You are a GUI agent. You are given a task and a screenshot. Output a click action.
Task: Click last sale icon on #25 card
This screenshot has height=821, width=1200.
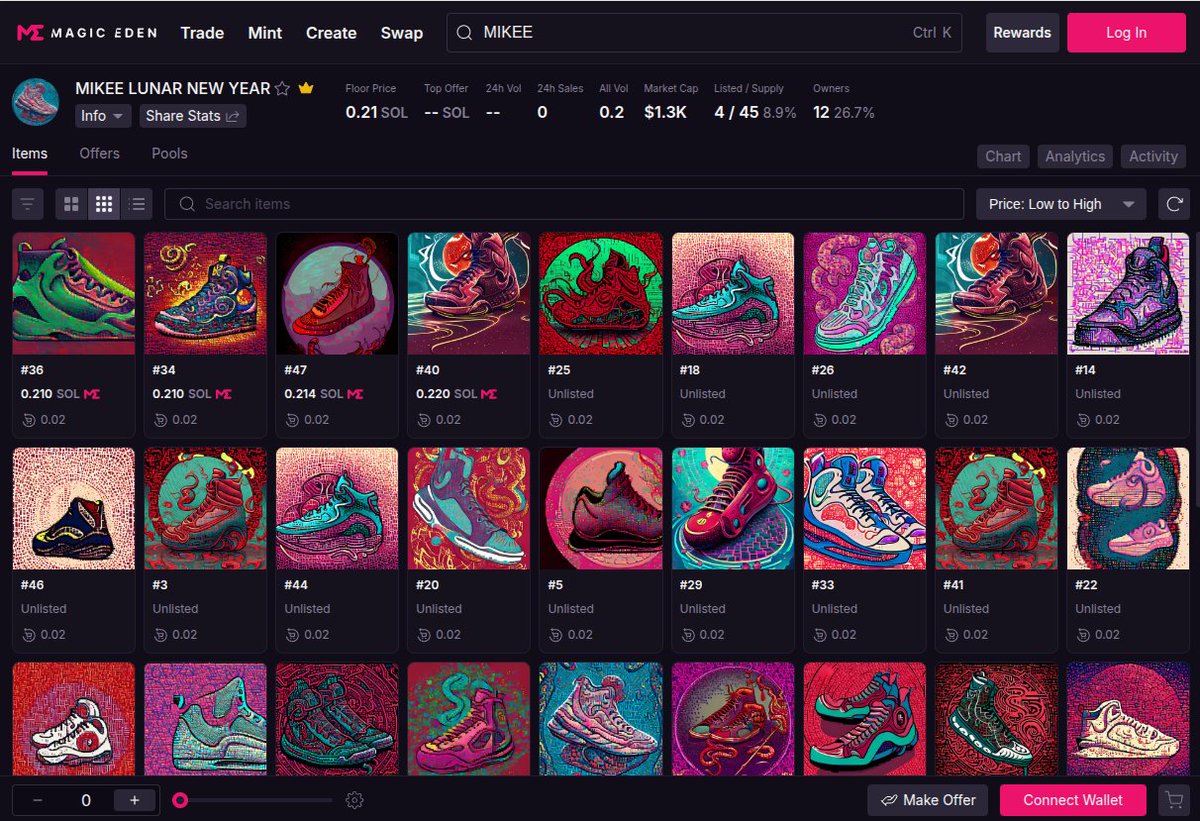[555, 420]
